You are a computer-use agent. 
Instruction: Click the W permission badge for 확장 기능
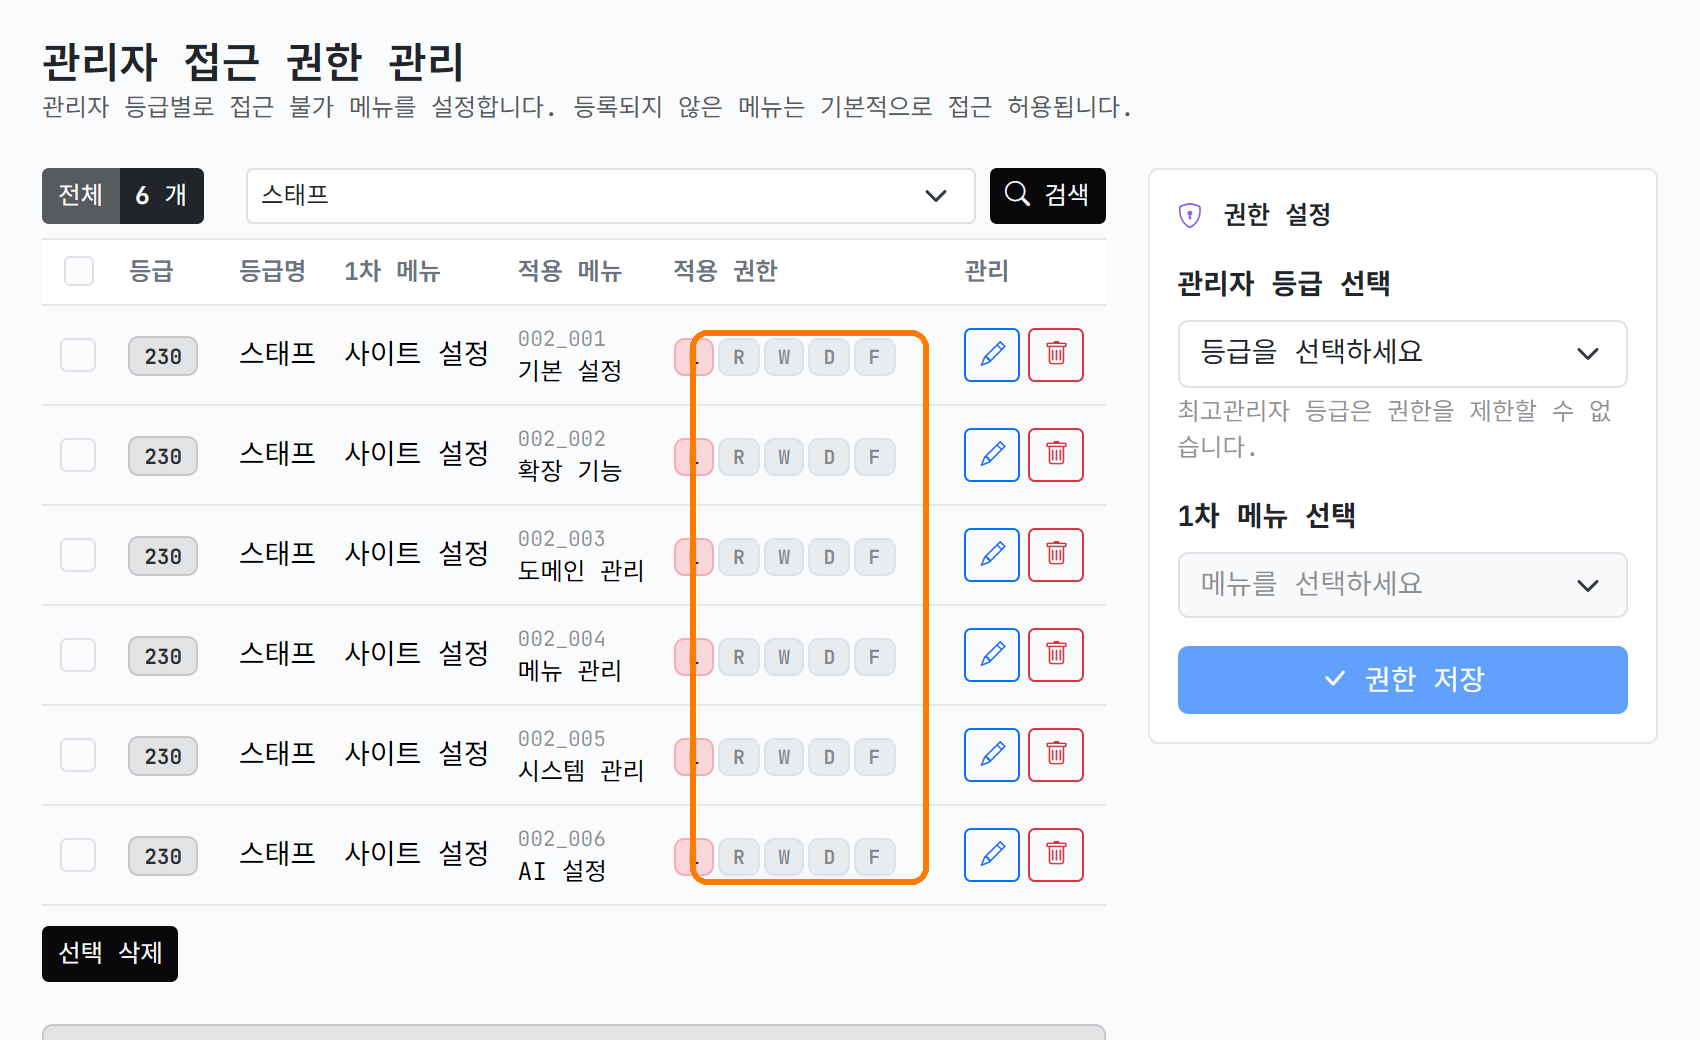pyautogui.click(x=784, y=457)
